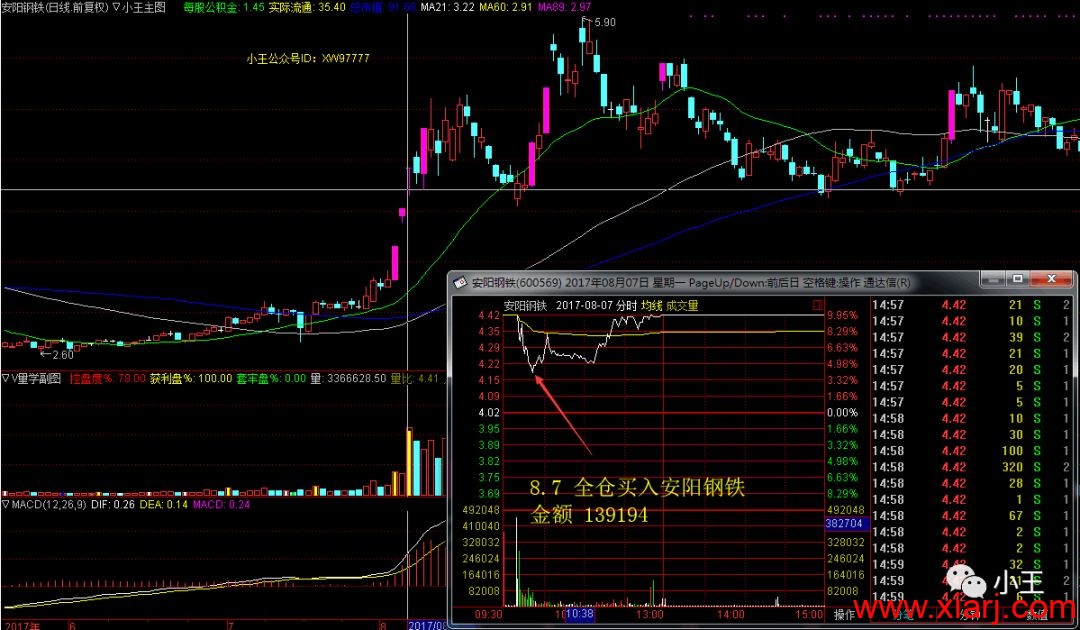Click the tick row with volume 28
Viewport: 1080px width, 630px height.
[x=971, y=483]
